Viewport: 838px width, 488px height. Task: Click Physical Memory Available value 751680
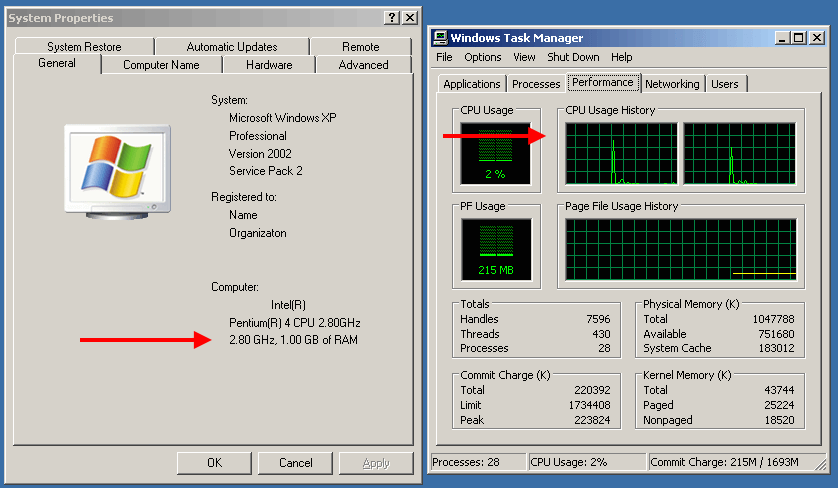coord(777,334)
